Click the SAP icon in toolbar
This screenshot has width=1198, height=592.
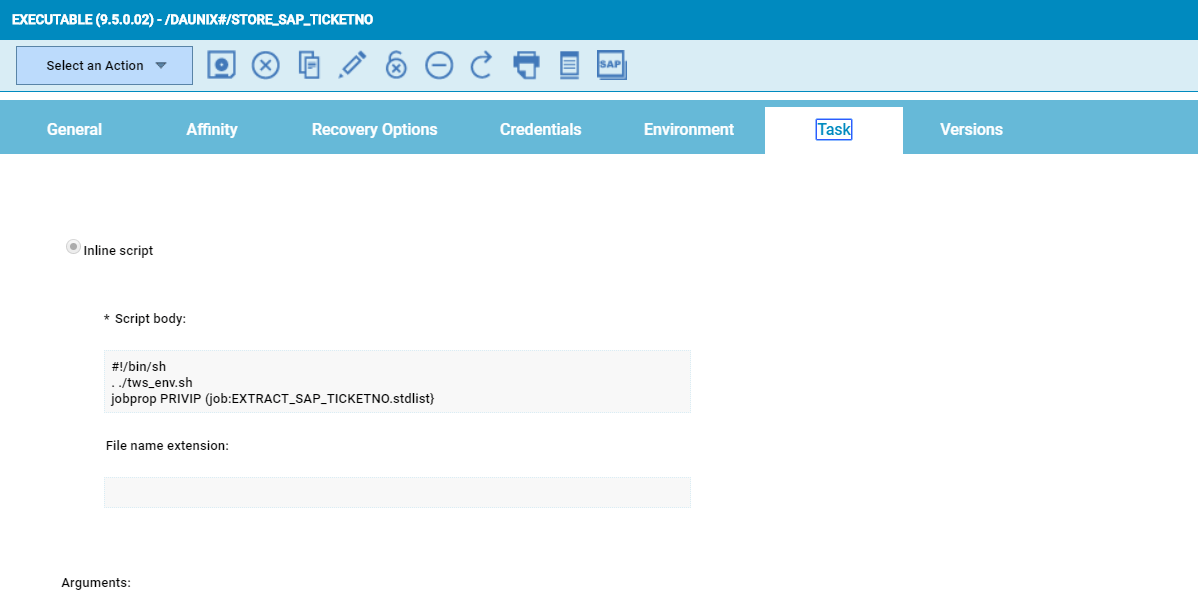point(611,65)
